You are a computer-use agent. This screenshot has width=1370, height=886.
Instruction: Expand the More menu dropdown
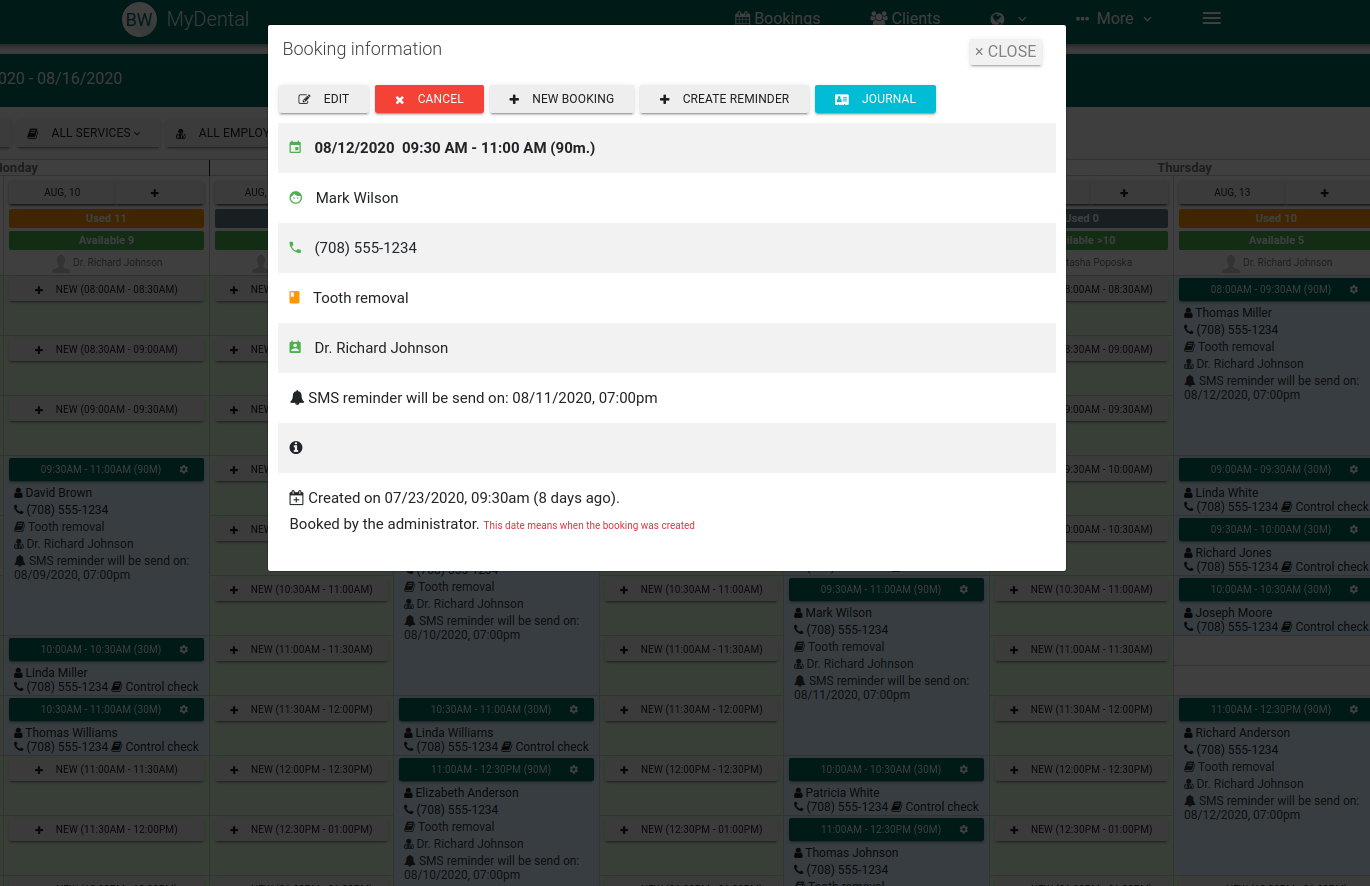1114,18
